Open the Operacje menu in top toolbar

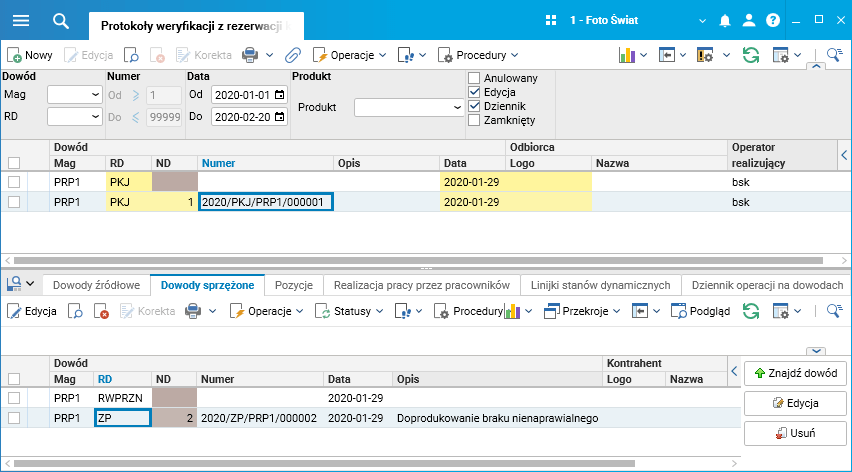(349, 55)
